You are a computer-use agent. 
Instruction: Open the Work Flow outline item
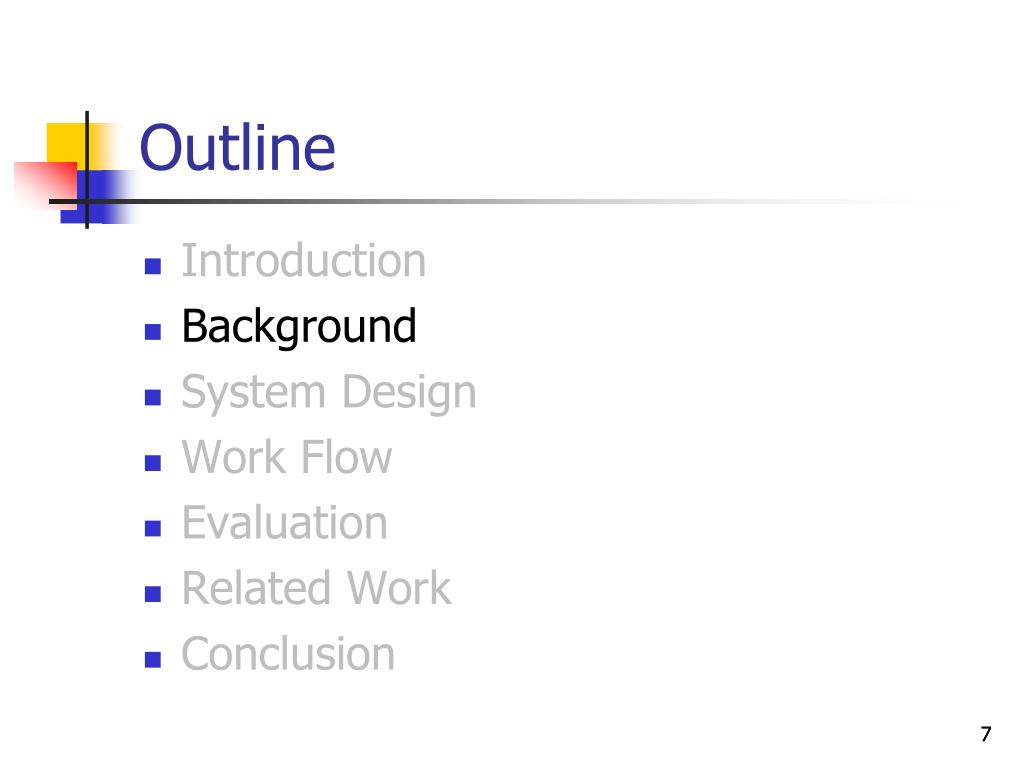286,458
